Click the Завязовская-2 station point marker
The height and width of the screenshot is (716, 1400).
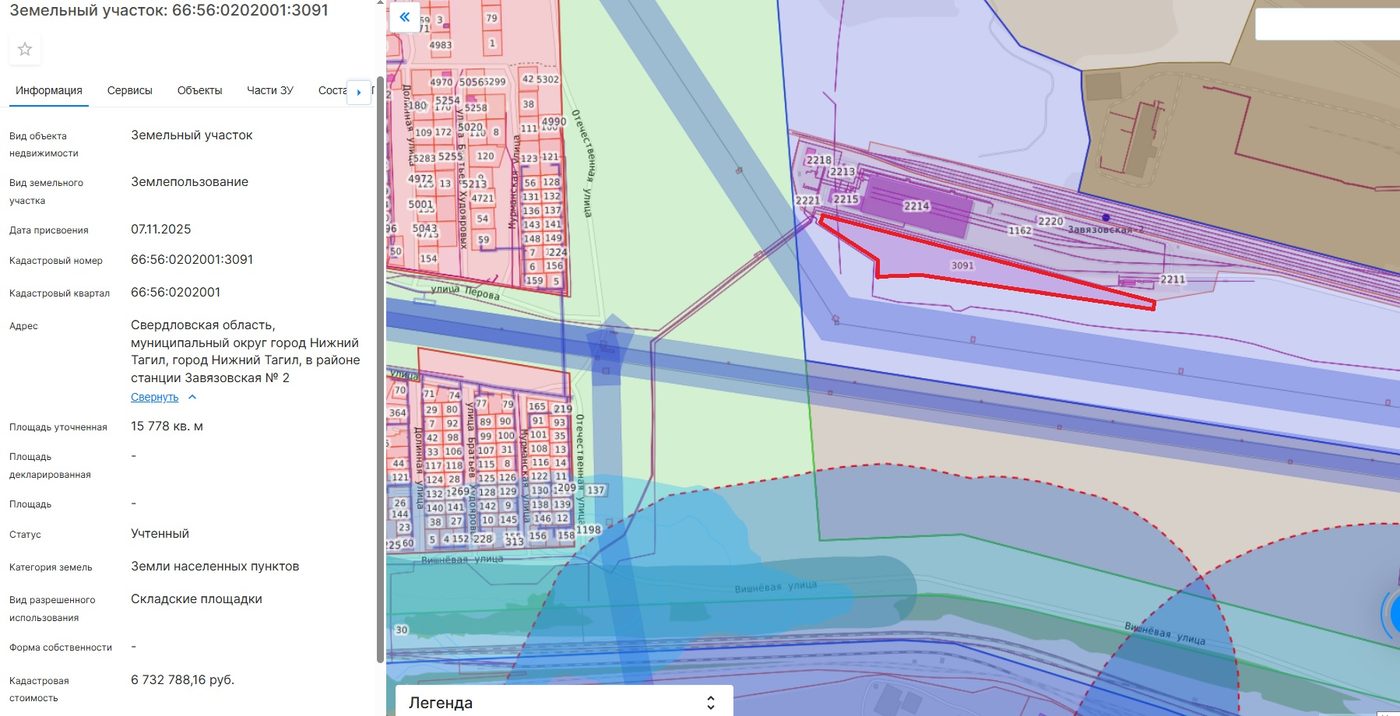tap(1105, 217)
